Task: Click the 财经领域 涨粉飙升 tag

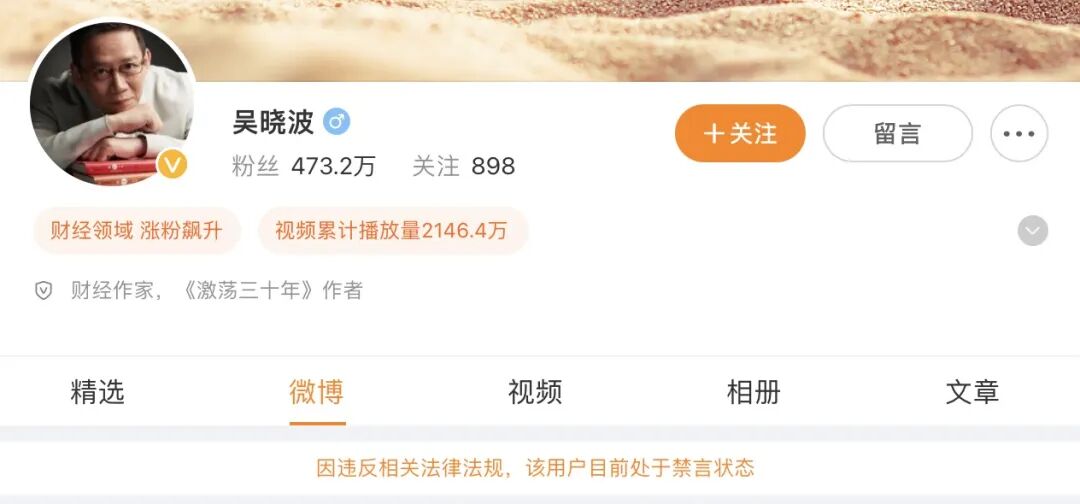Action: (136, 231)
